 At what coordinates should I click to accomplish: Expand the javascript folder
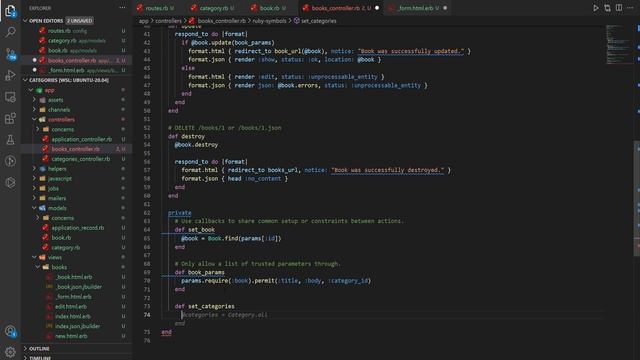click(35, 178)
